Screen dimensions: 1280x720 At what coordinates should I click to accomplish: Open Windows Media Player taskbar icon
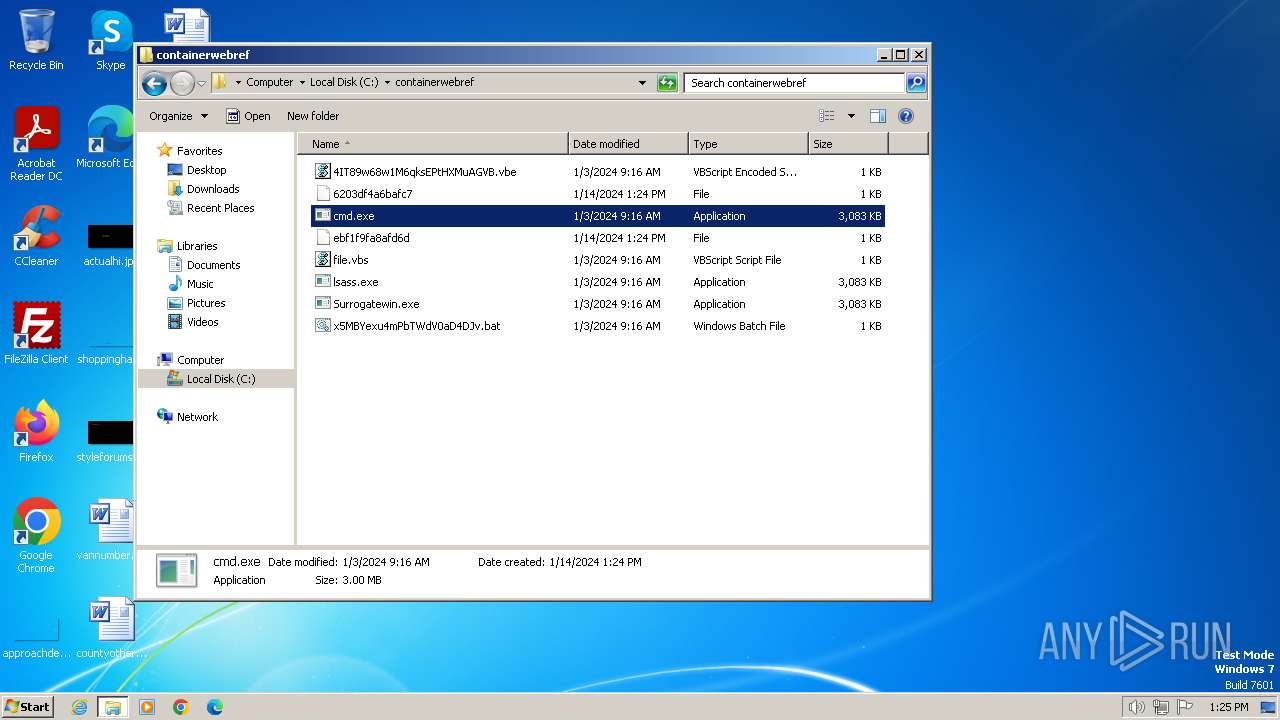[147, 707]
